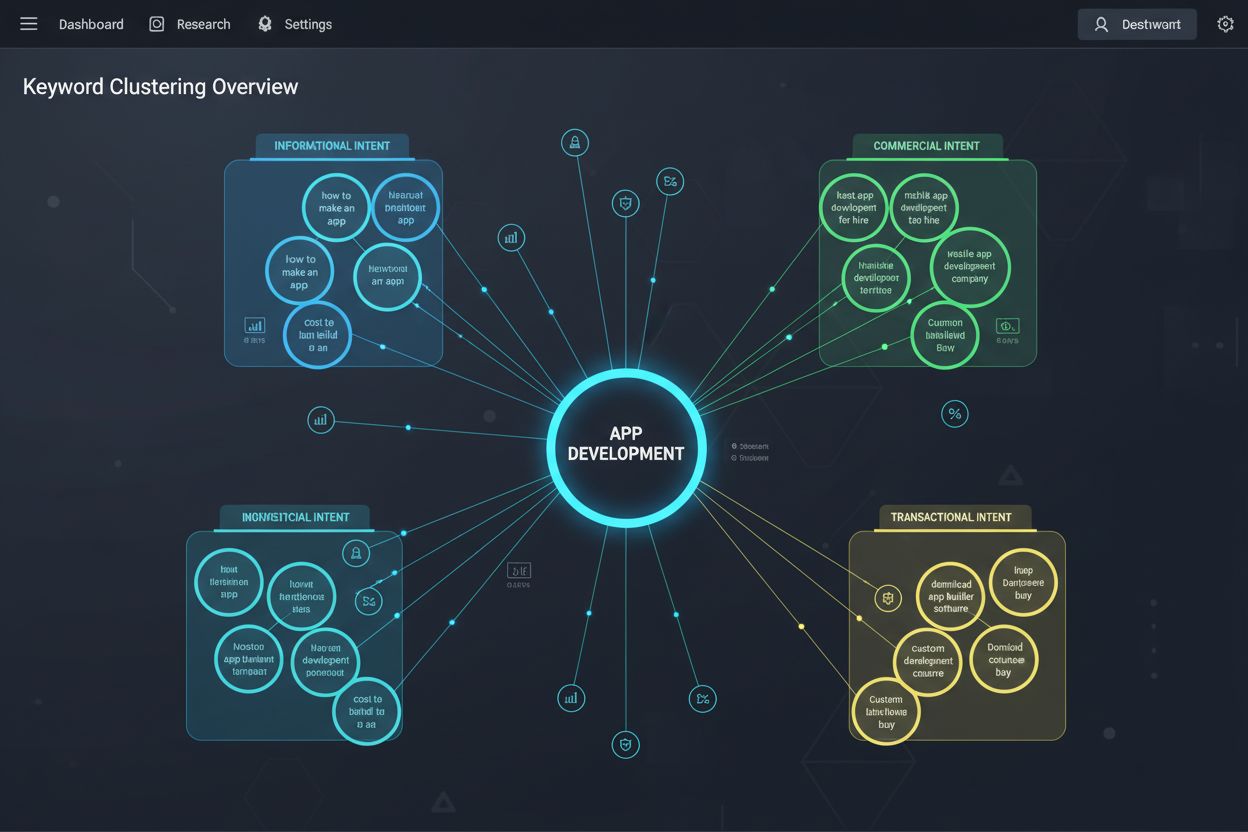Select the shield badge icon near the center node

pyautogui.click(x=626, y=203)
